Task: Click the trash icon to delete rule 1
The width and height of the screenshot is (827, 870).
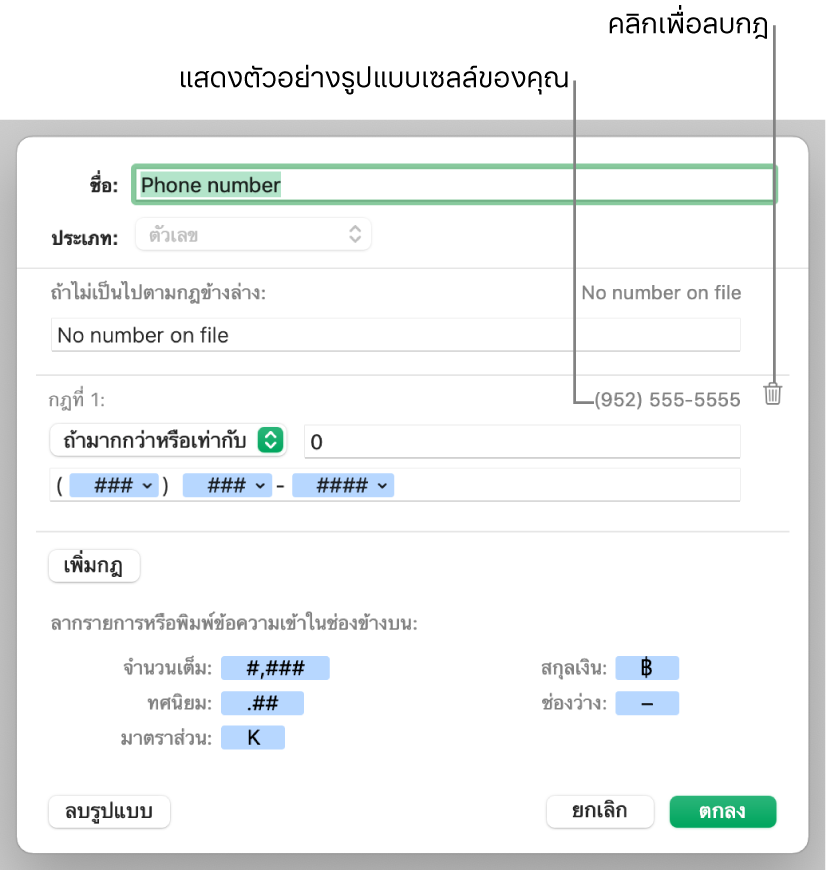Action: pos(772,394)
